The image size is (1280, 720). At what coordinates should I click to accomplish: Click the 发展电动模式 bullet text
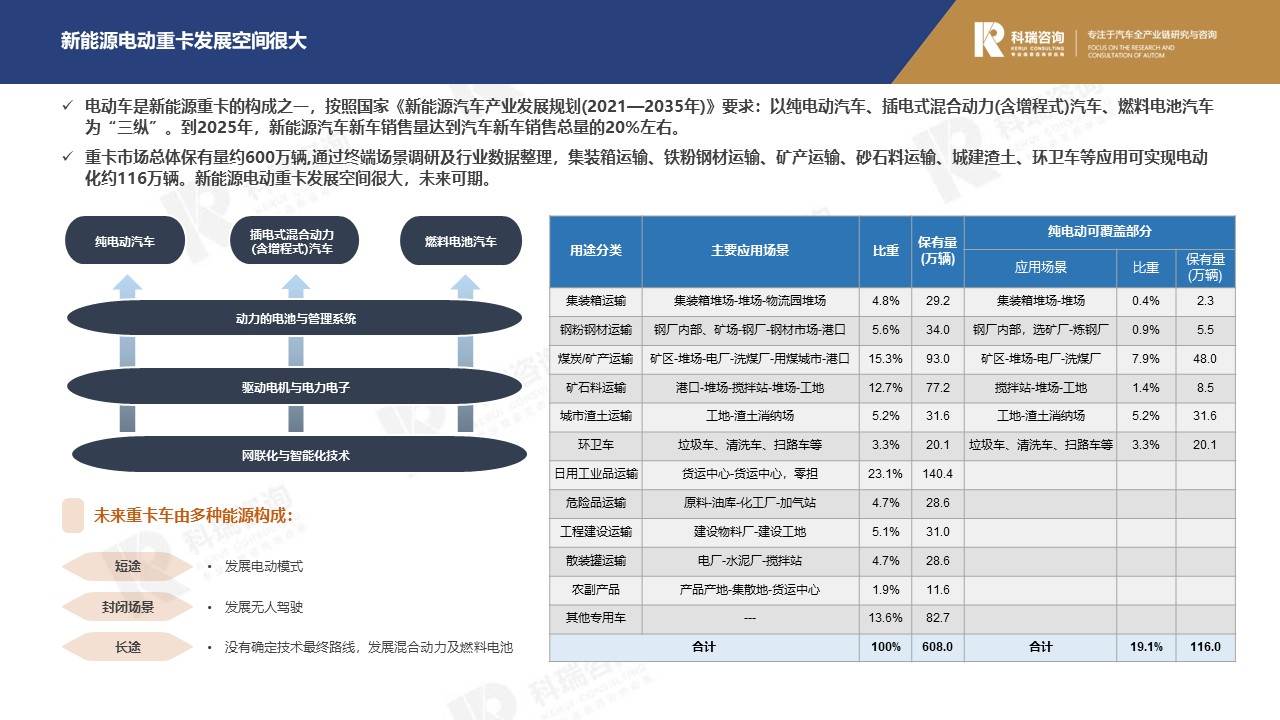(264, 566)
